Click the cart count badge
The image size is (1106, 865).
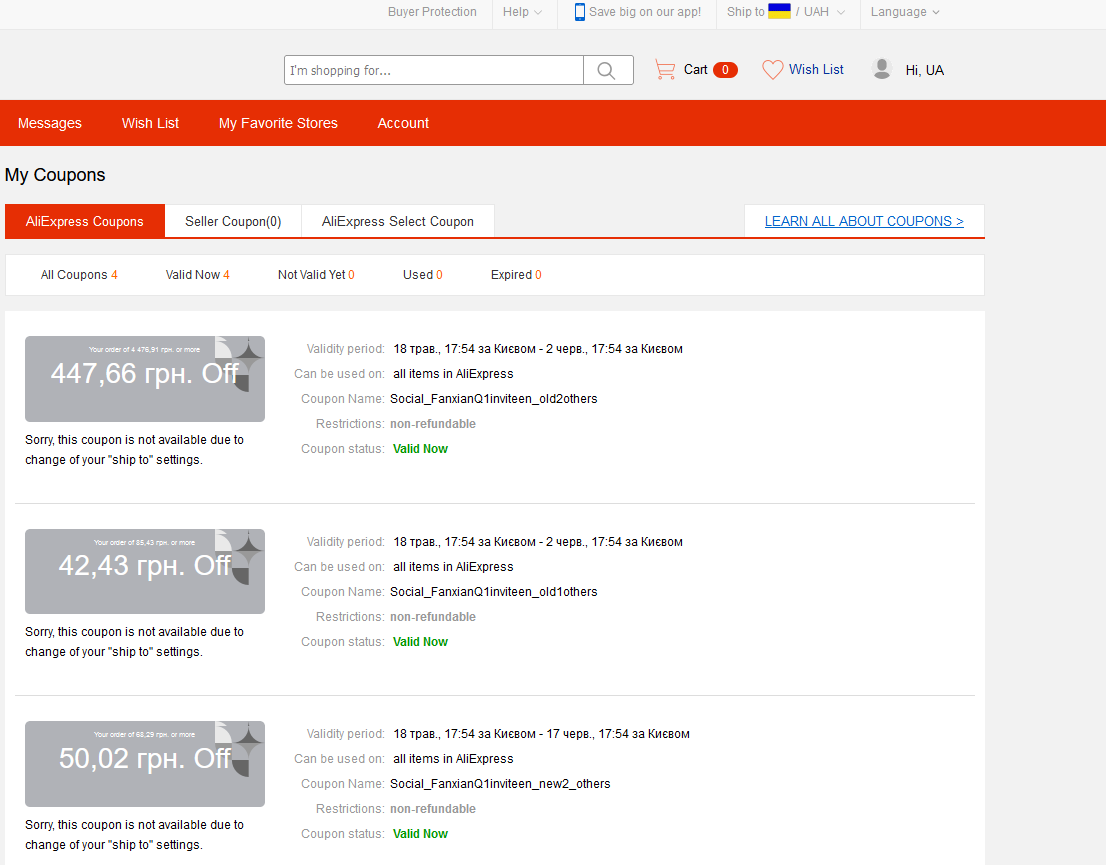(725, 70)
